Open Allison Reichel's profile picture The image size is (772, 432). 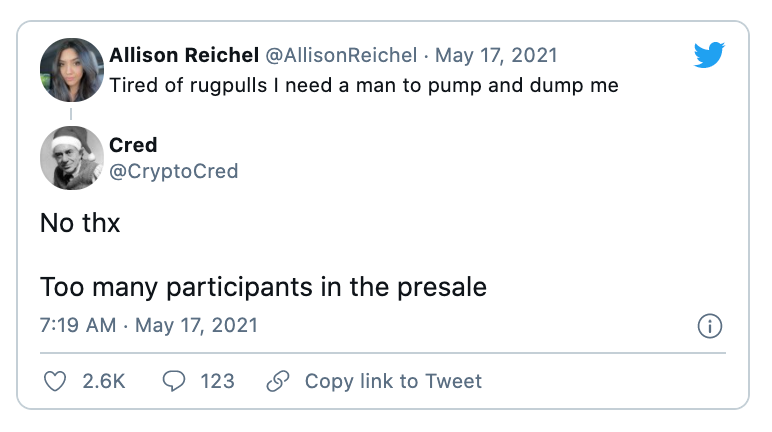pos(72,70)
